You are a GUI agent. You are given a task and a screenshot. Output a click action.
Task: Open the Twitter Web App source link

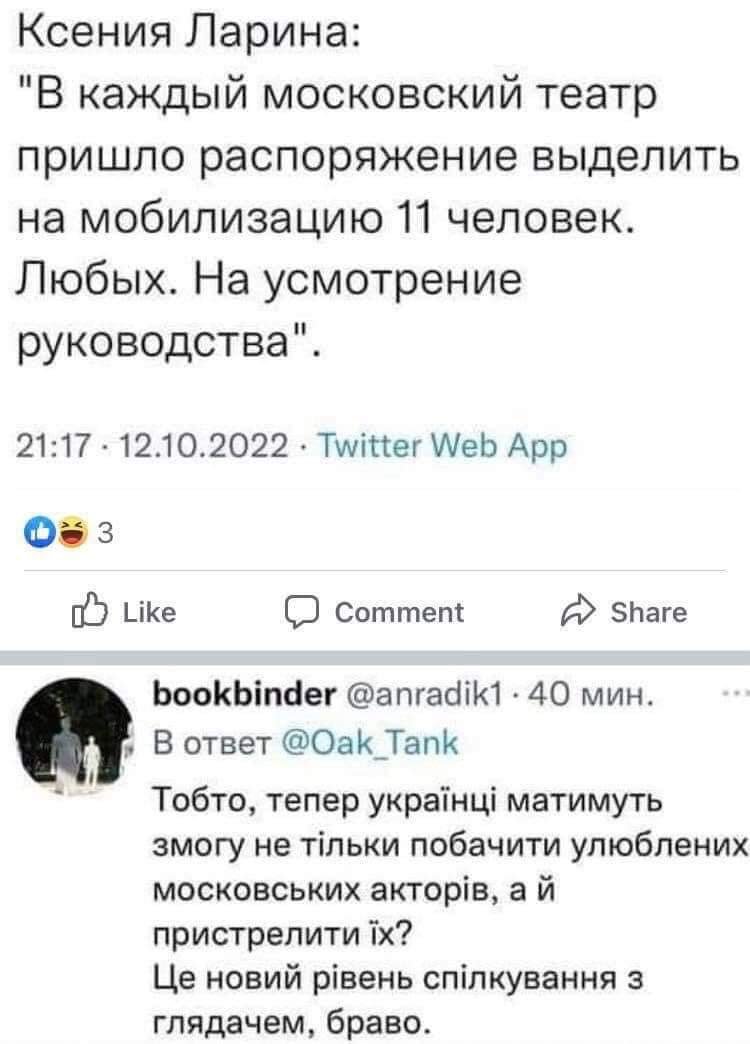coord(443,446)
